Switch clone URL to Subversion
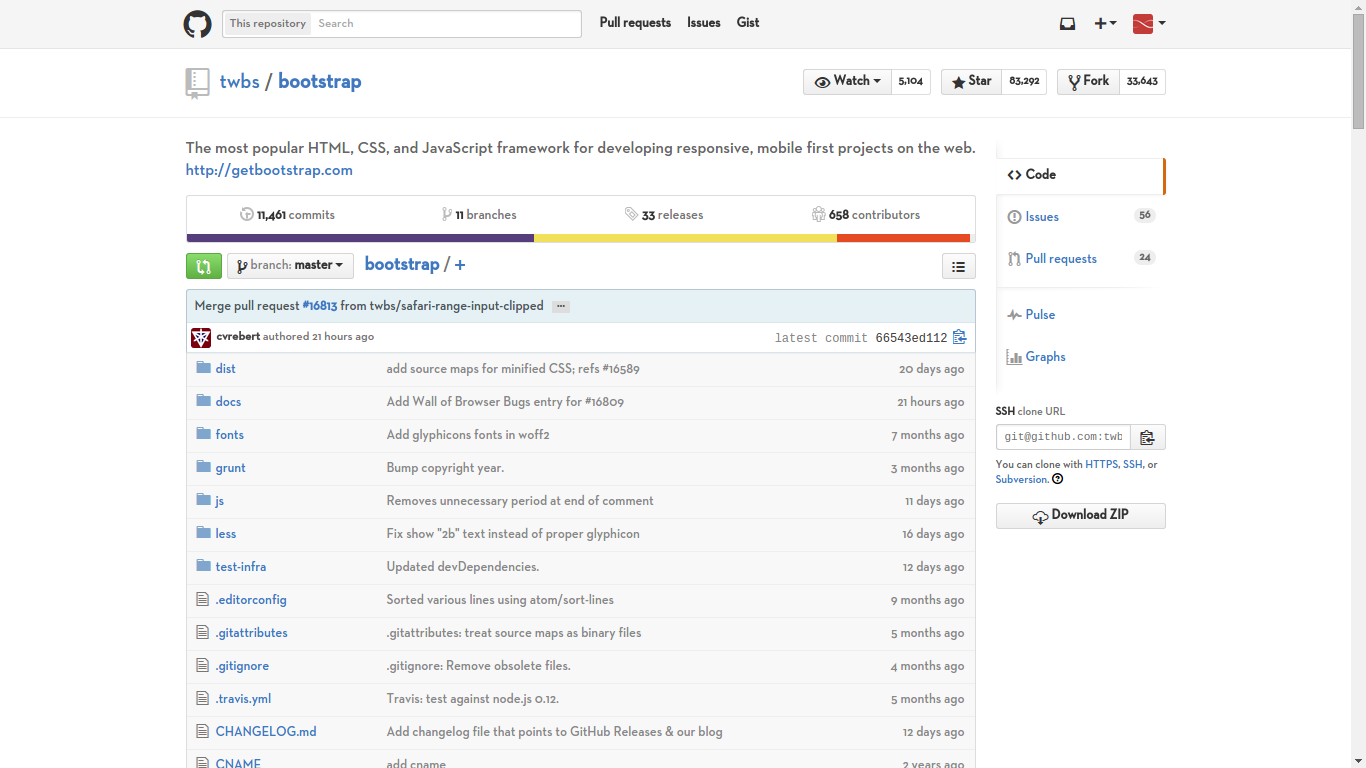Viewport: 1366px width, 768px height. click(x=1021, y=480)
